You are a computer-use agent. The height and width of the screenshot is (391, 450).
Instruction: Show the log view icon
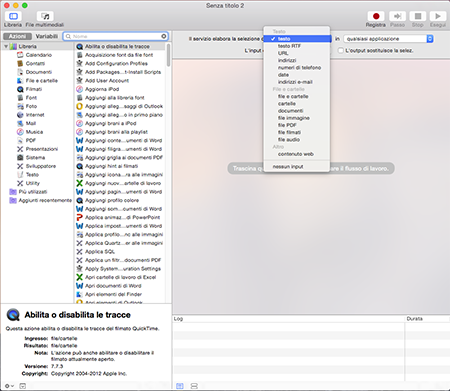[x=180, y=386]
